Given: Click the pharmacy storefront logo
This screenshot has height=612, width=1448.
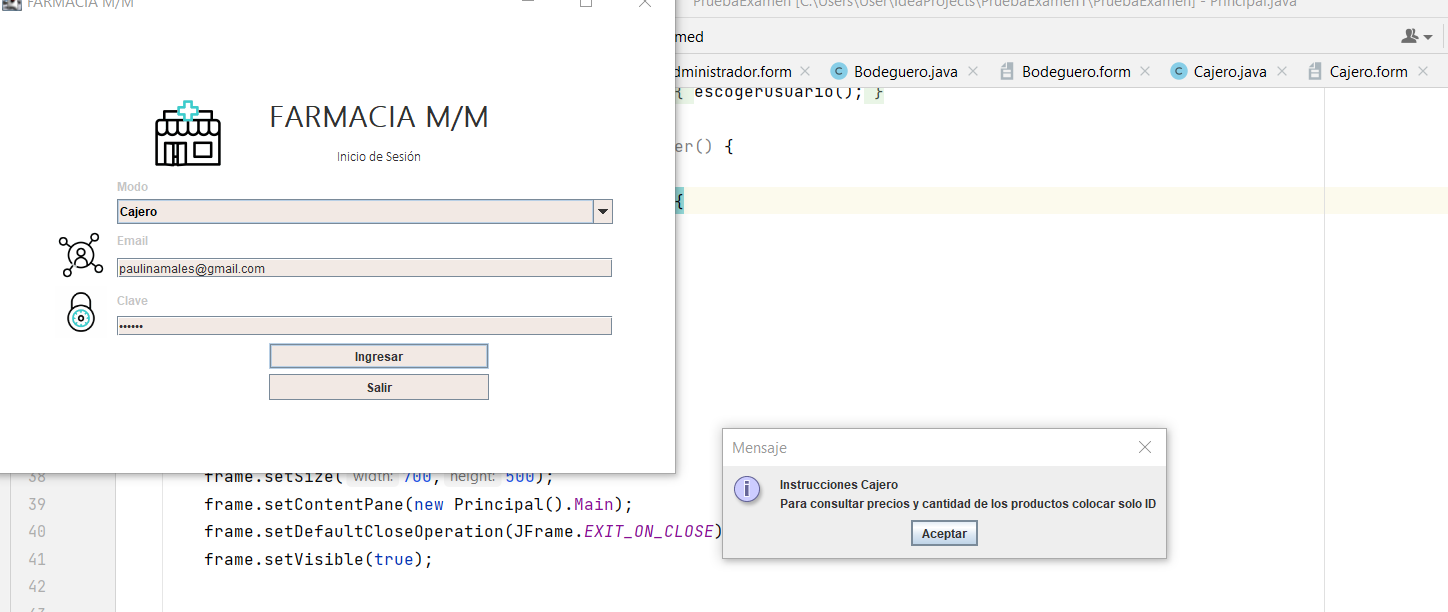Looking at the screenshot, I should click(187, 134).
